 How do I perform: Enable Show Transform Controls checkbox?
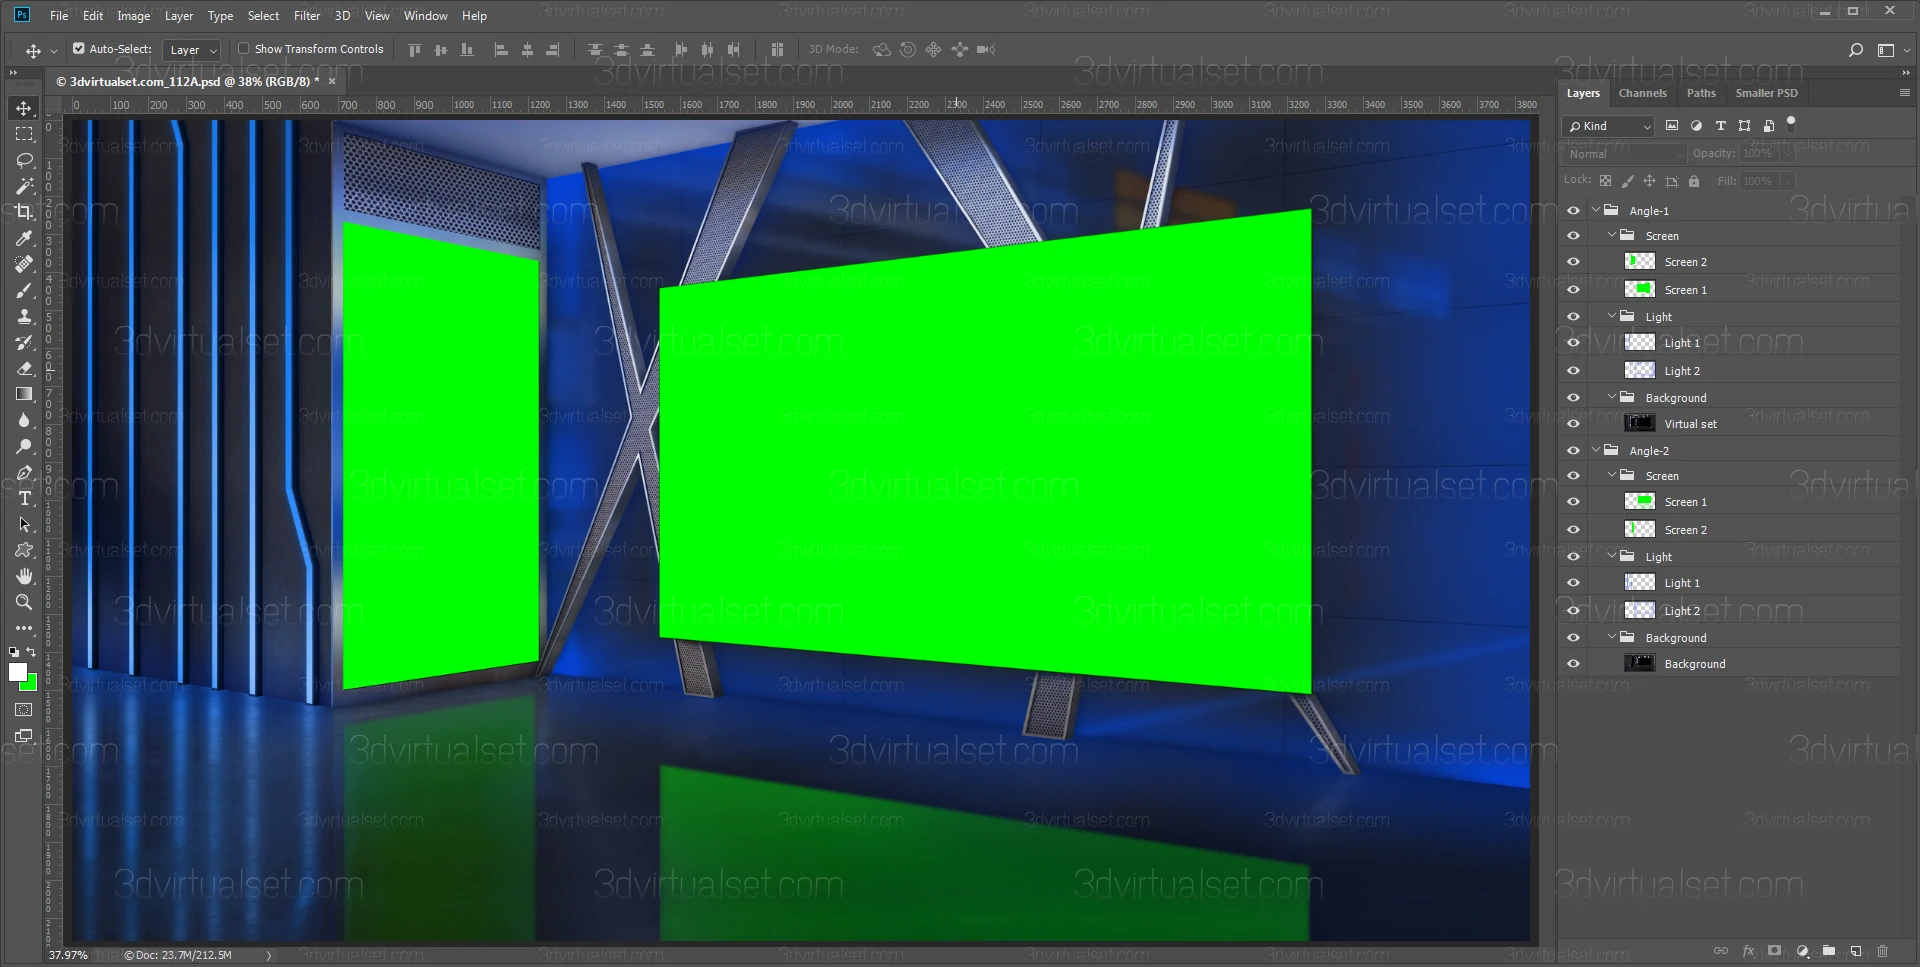(x=243, y=48)
